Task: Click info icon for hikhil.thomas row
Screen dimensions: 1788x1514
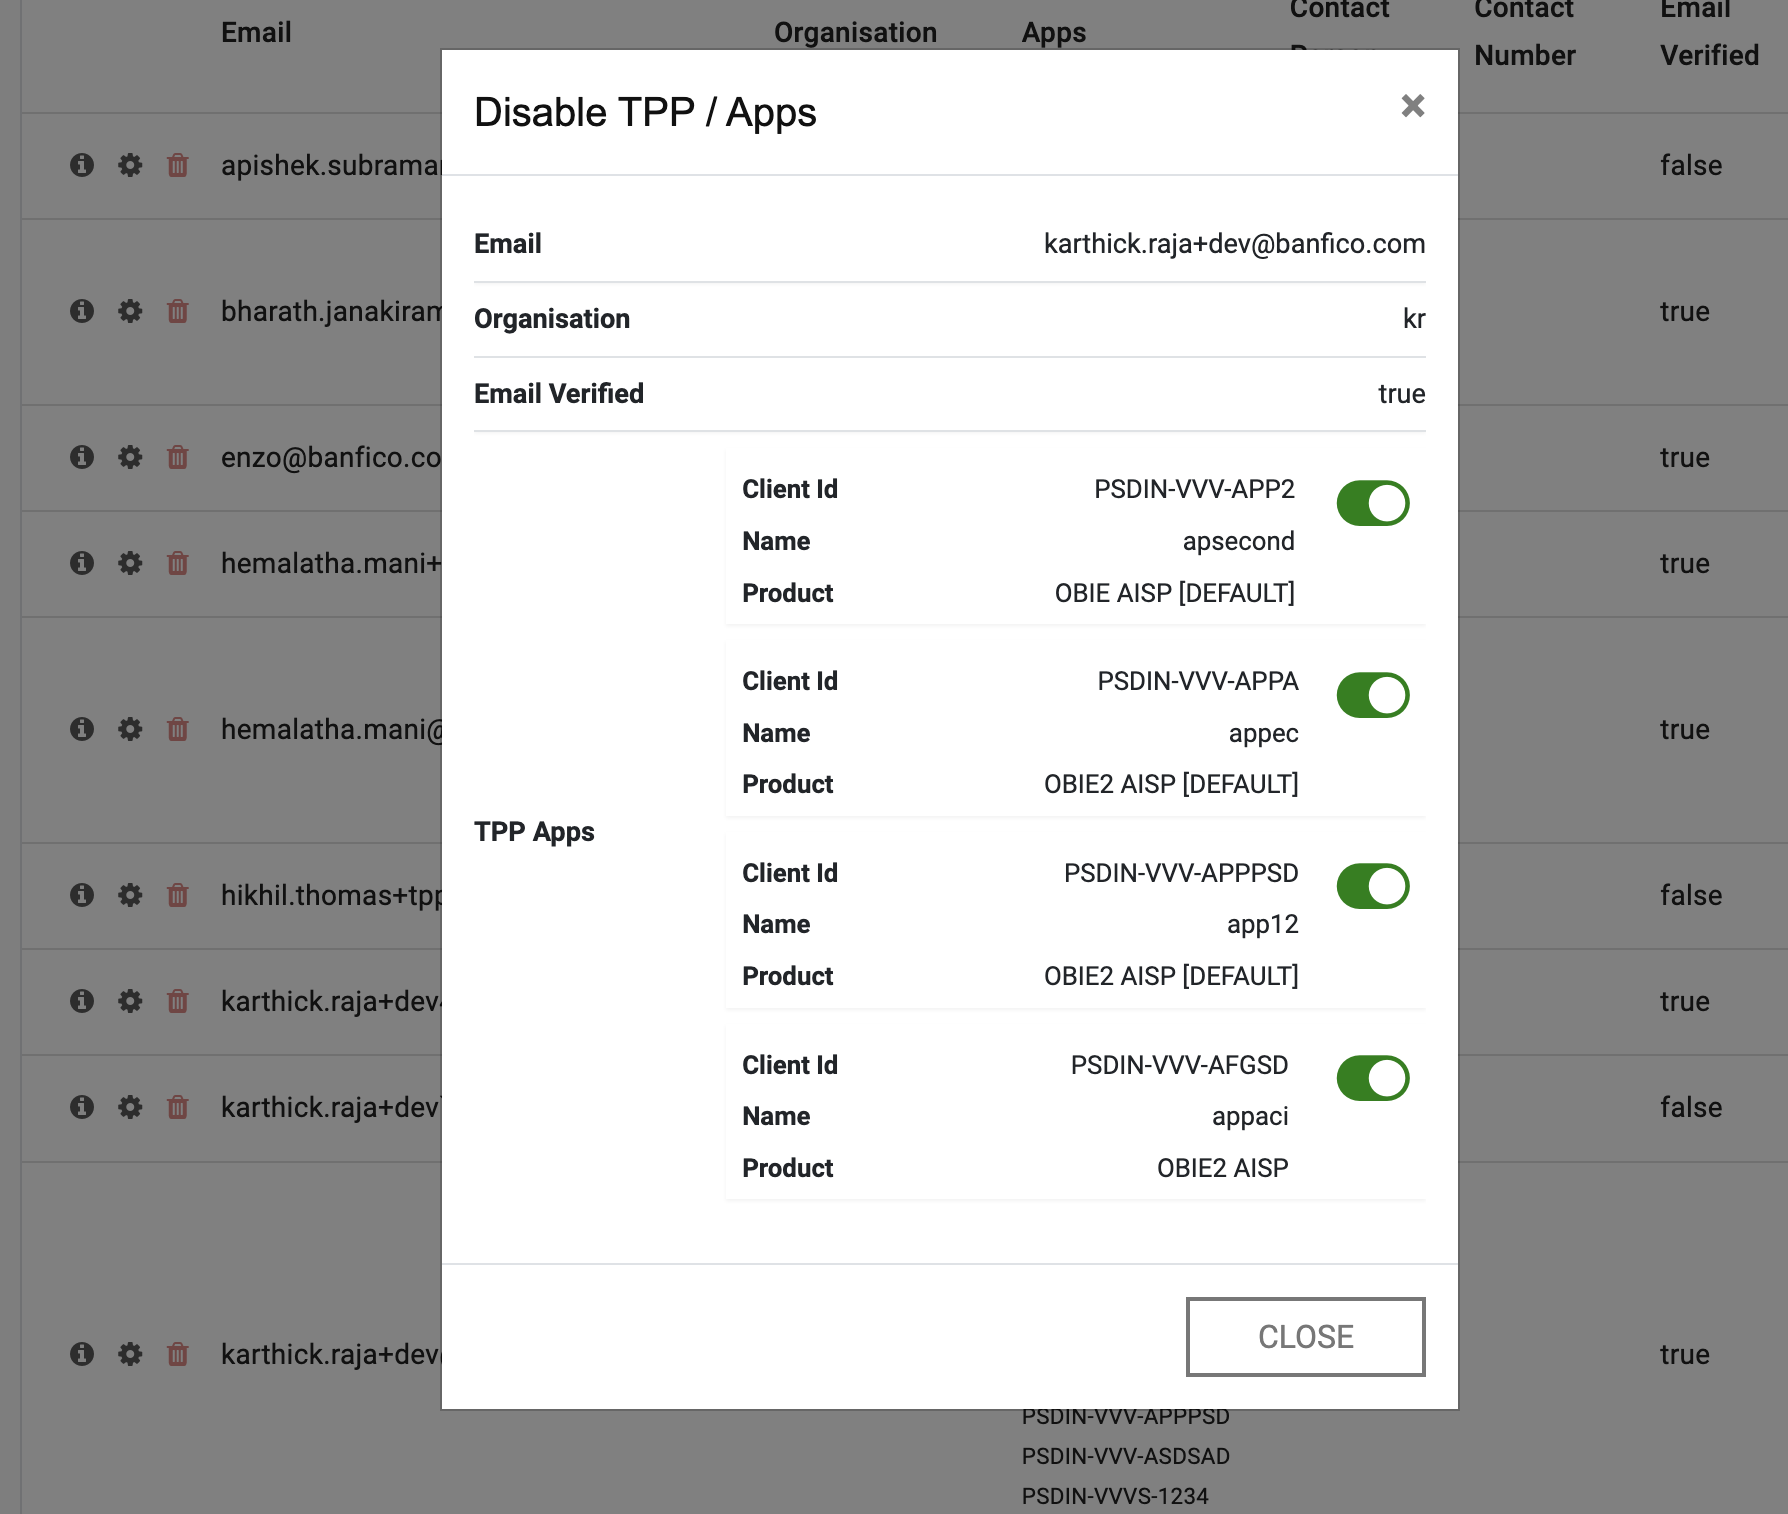Action: pyautogui.click(x=82, y=895)
